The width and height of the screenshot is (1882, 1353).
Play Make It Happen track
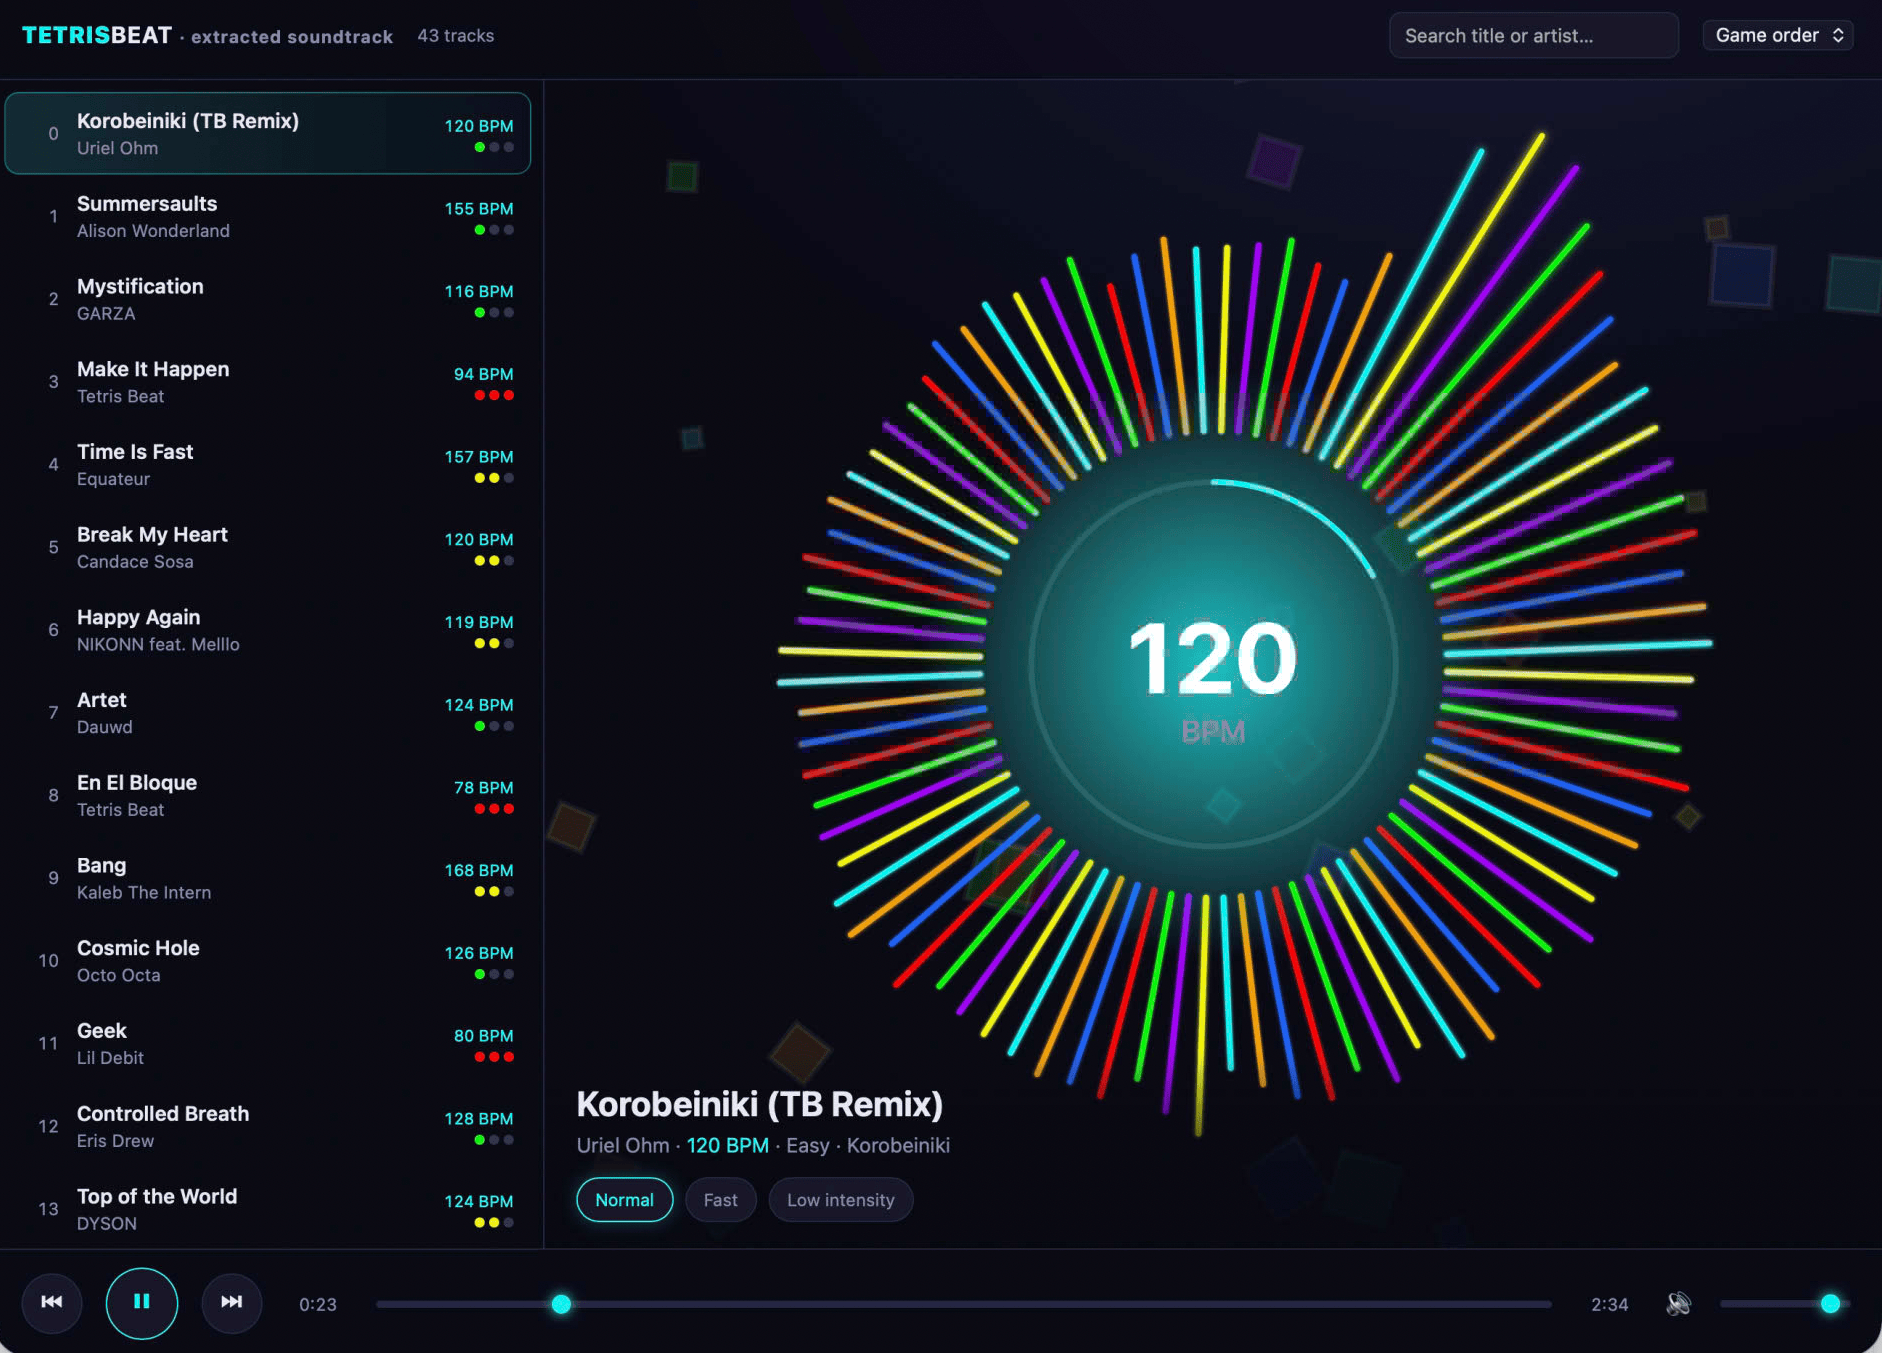point(268,382)
